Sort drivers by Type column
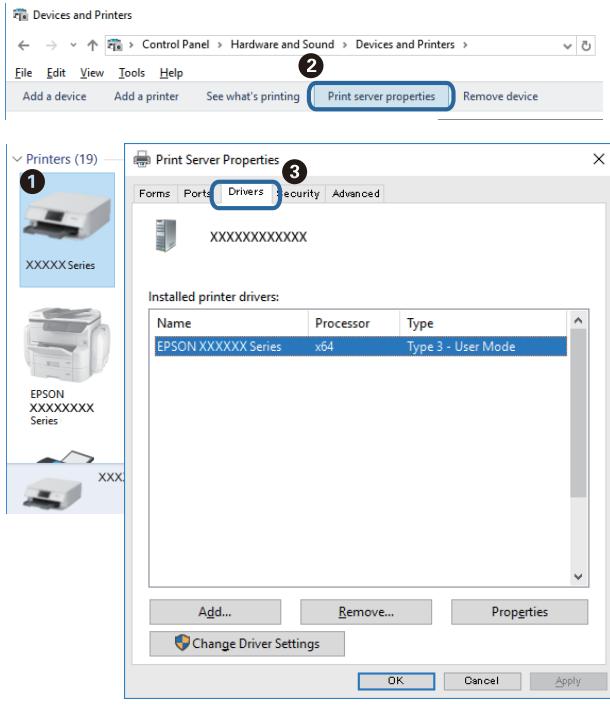This screenshot has height=706, width=610. (483, 323)
